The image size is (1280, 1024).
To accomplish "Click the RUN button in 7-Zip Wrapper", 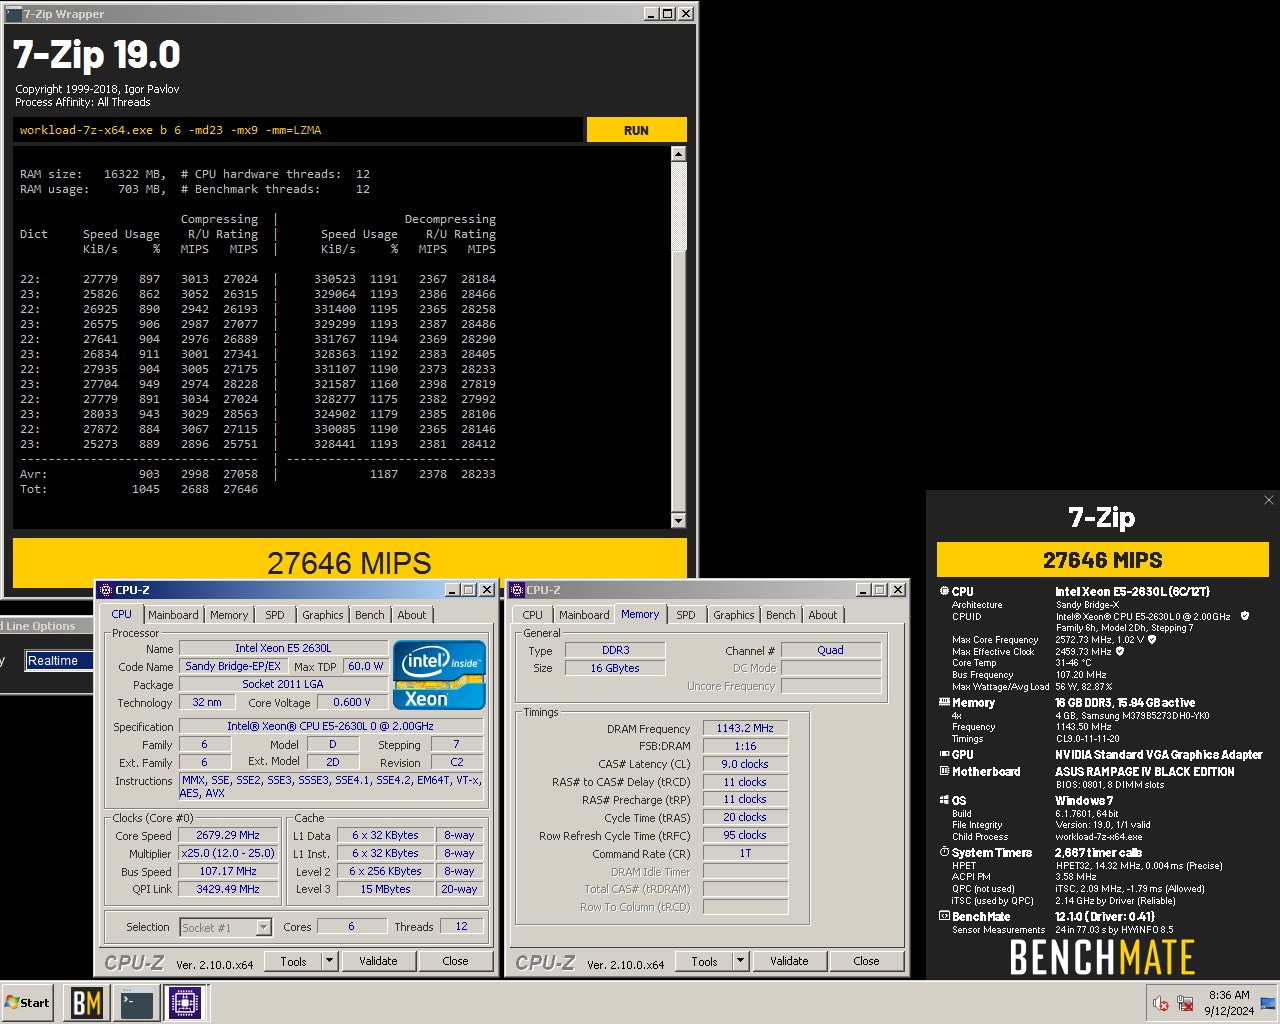I will click(636, 130).
